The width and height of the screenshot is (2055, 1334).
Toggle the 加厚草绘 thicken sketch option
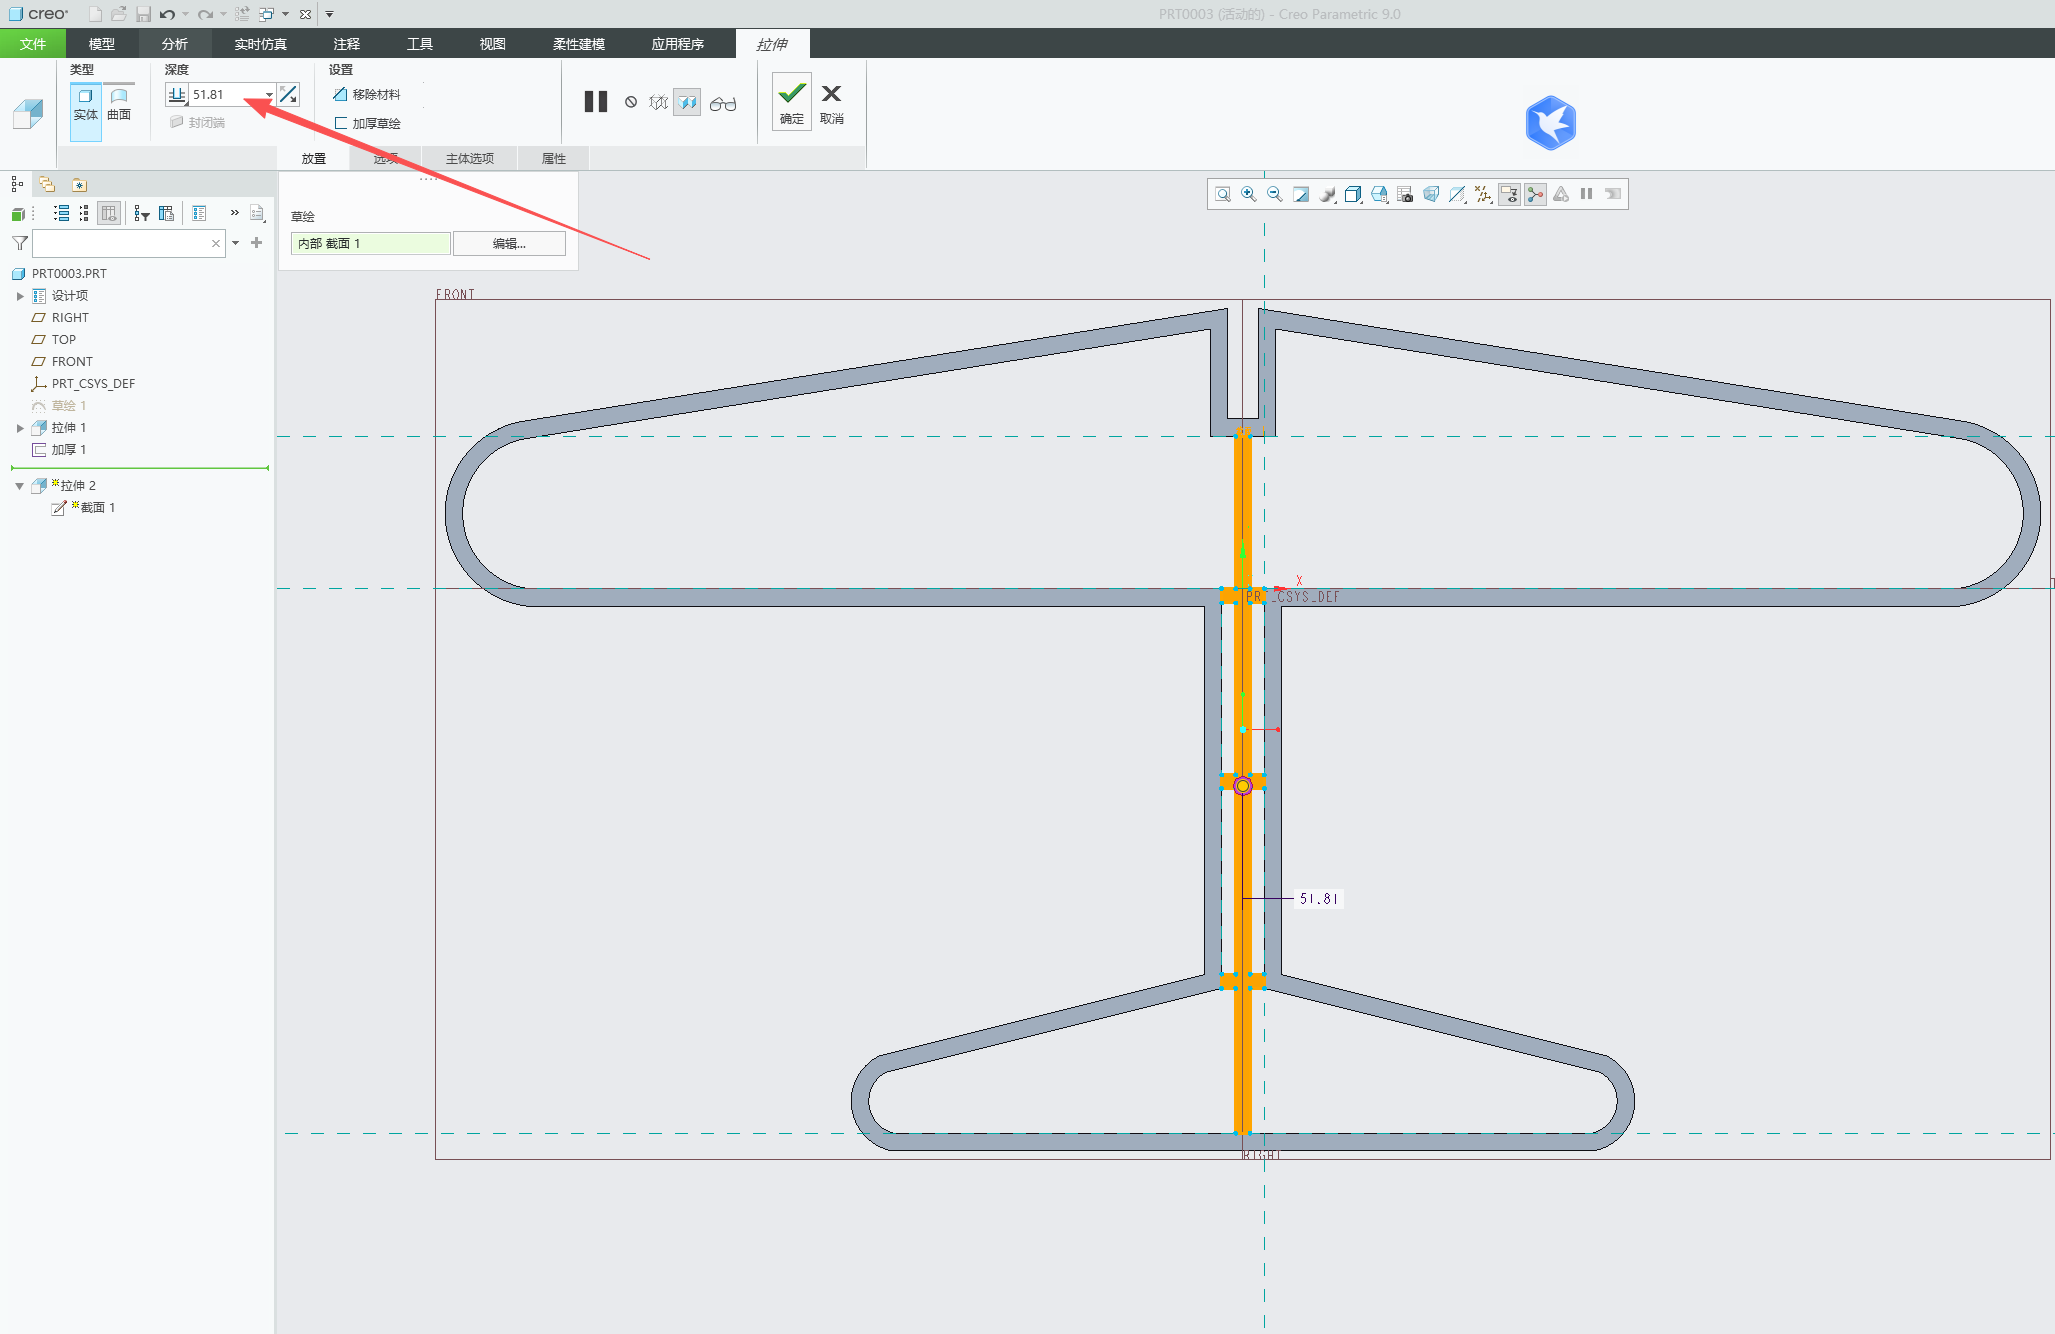367,124
